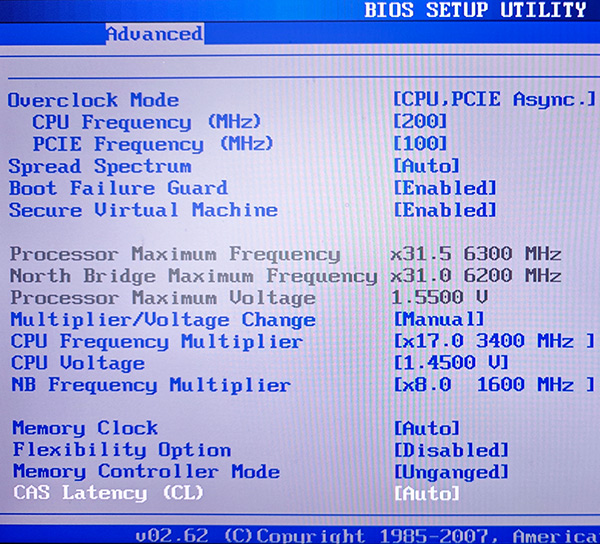Viewport: 600px width, 544px height.
Task: Open Spread Spectrum Auto option
Action: point(427,166)
